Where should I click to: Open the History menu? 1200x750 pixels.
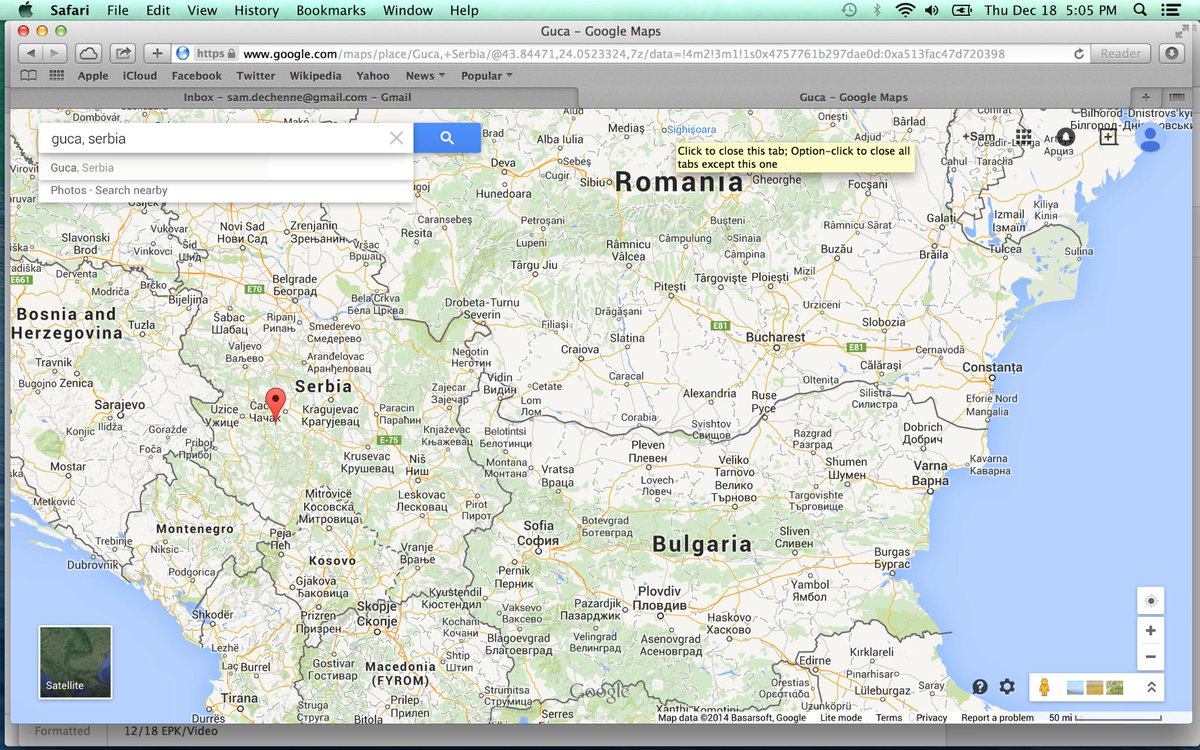click(x=257, y=10)
